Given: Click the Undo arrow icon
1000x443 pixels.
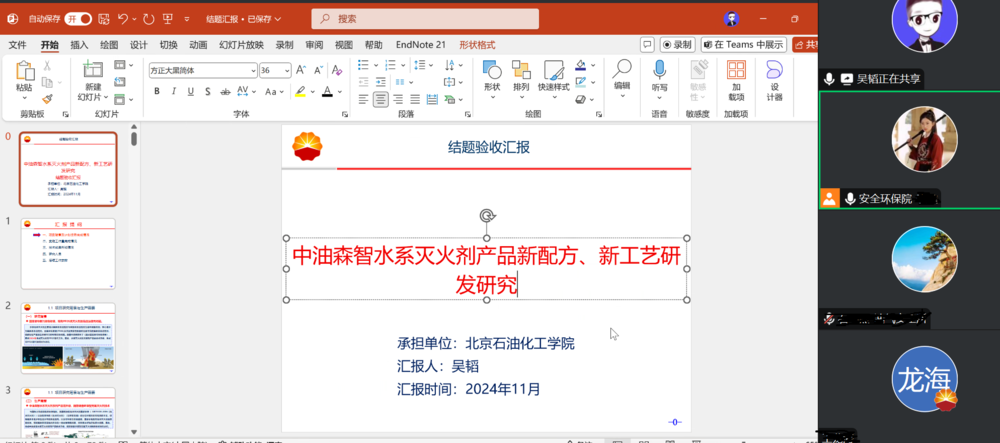Looking at the screenshot, I should point(123,19).
